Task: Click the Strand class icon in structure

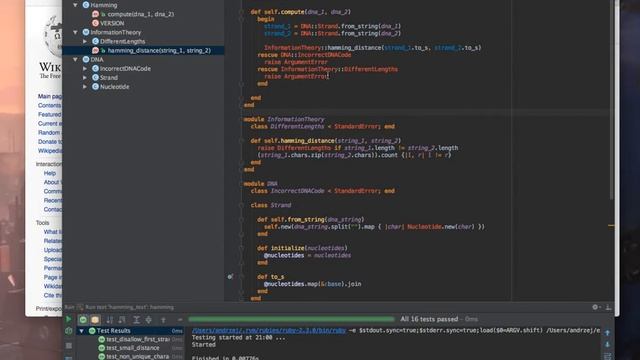Action: click(x=95, y=78)
